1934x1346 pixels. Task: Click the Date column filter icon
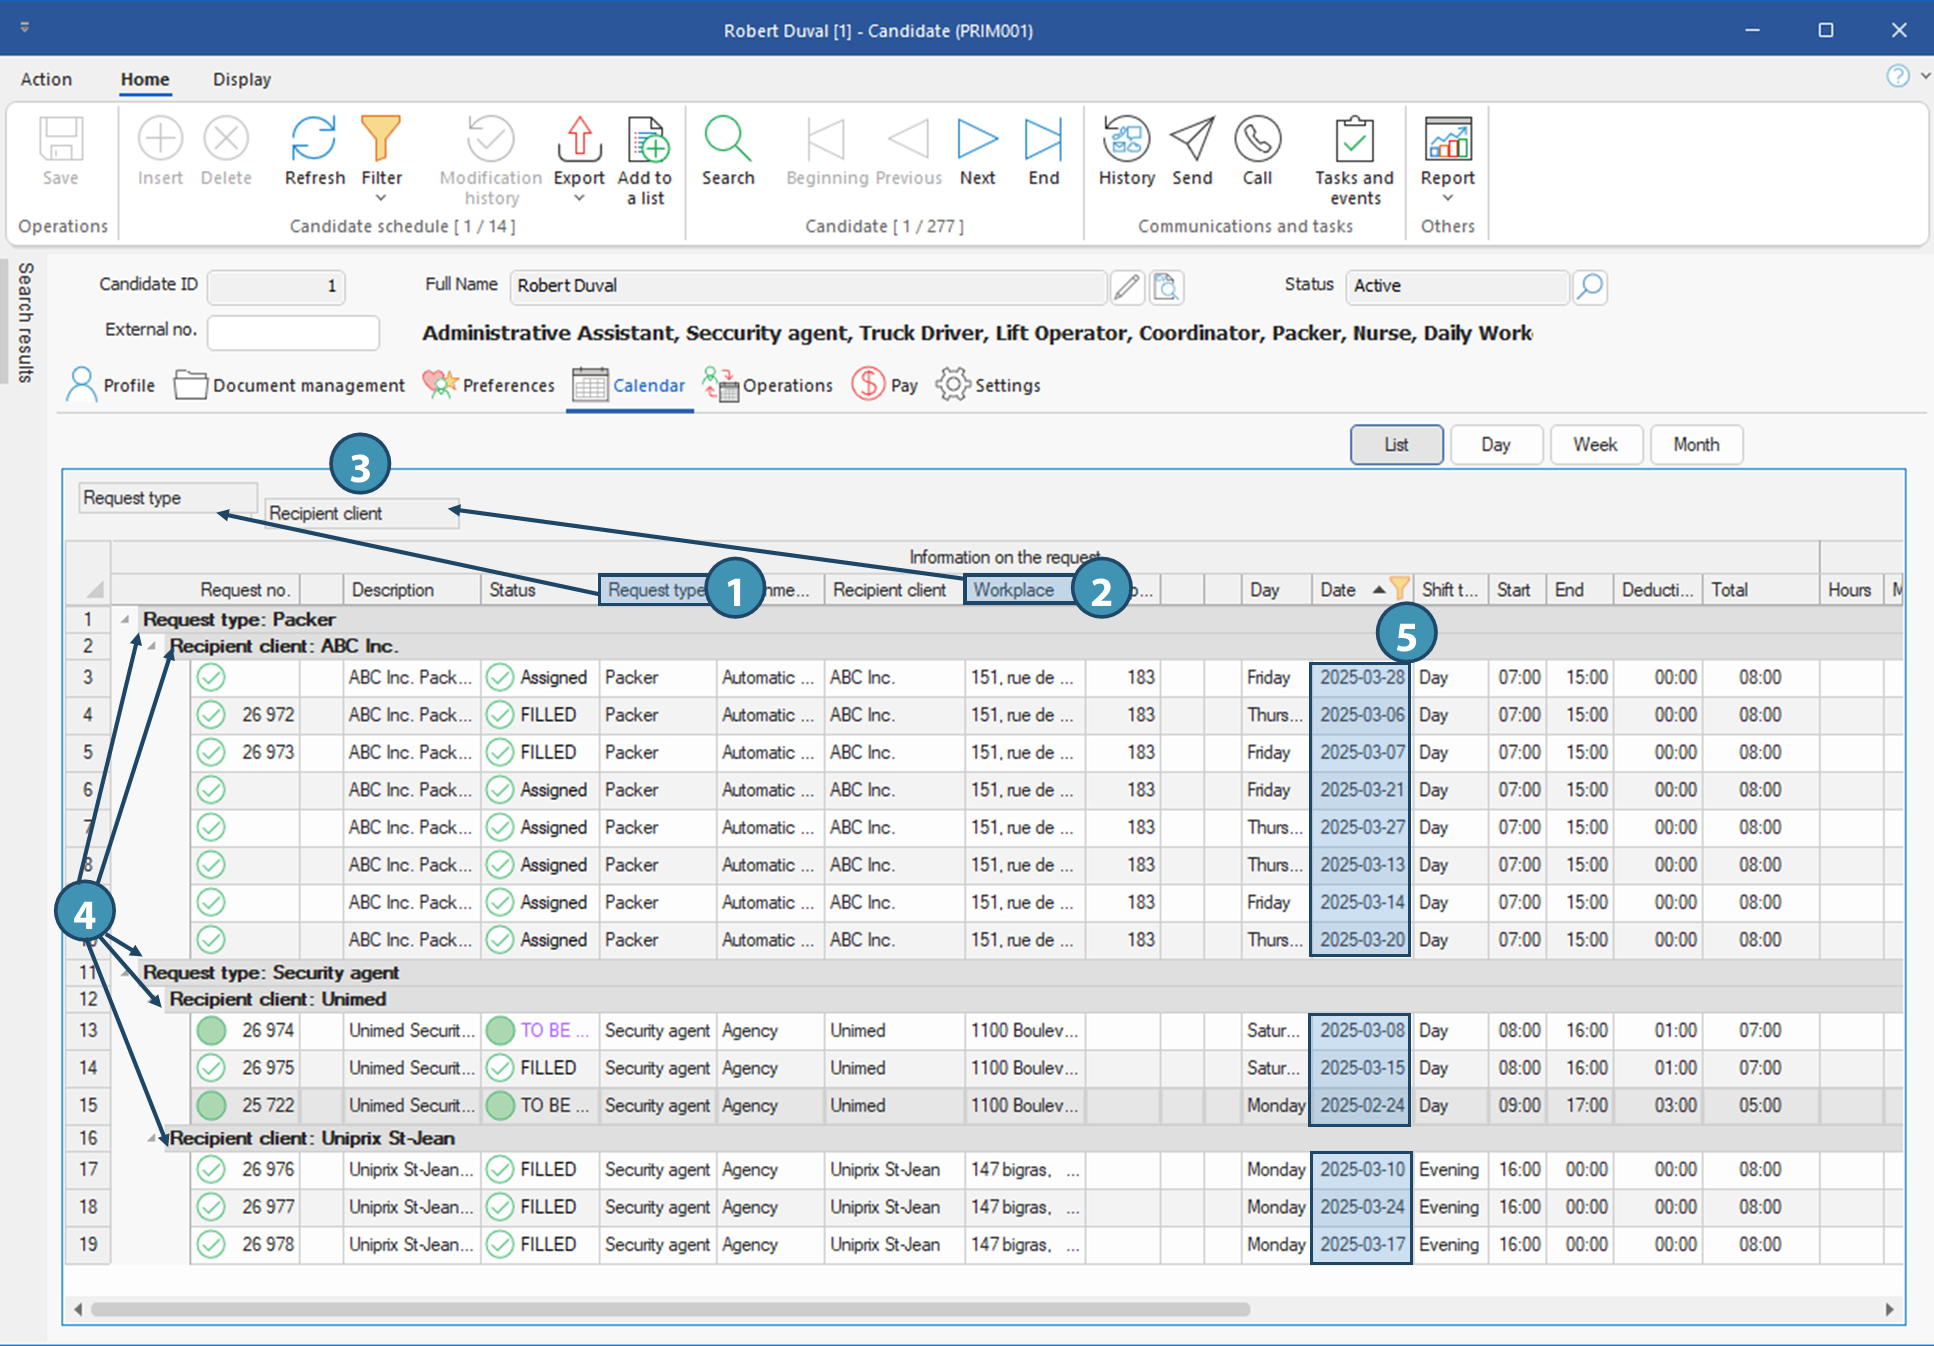pyautogui.click(x=1400, y=588)
